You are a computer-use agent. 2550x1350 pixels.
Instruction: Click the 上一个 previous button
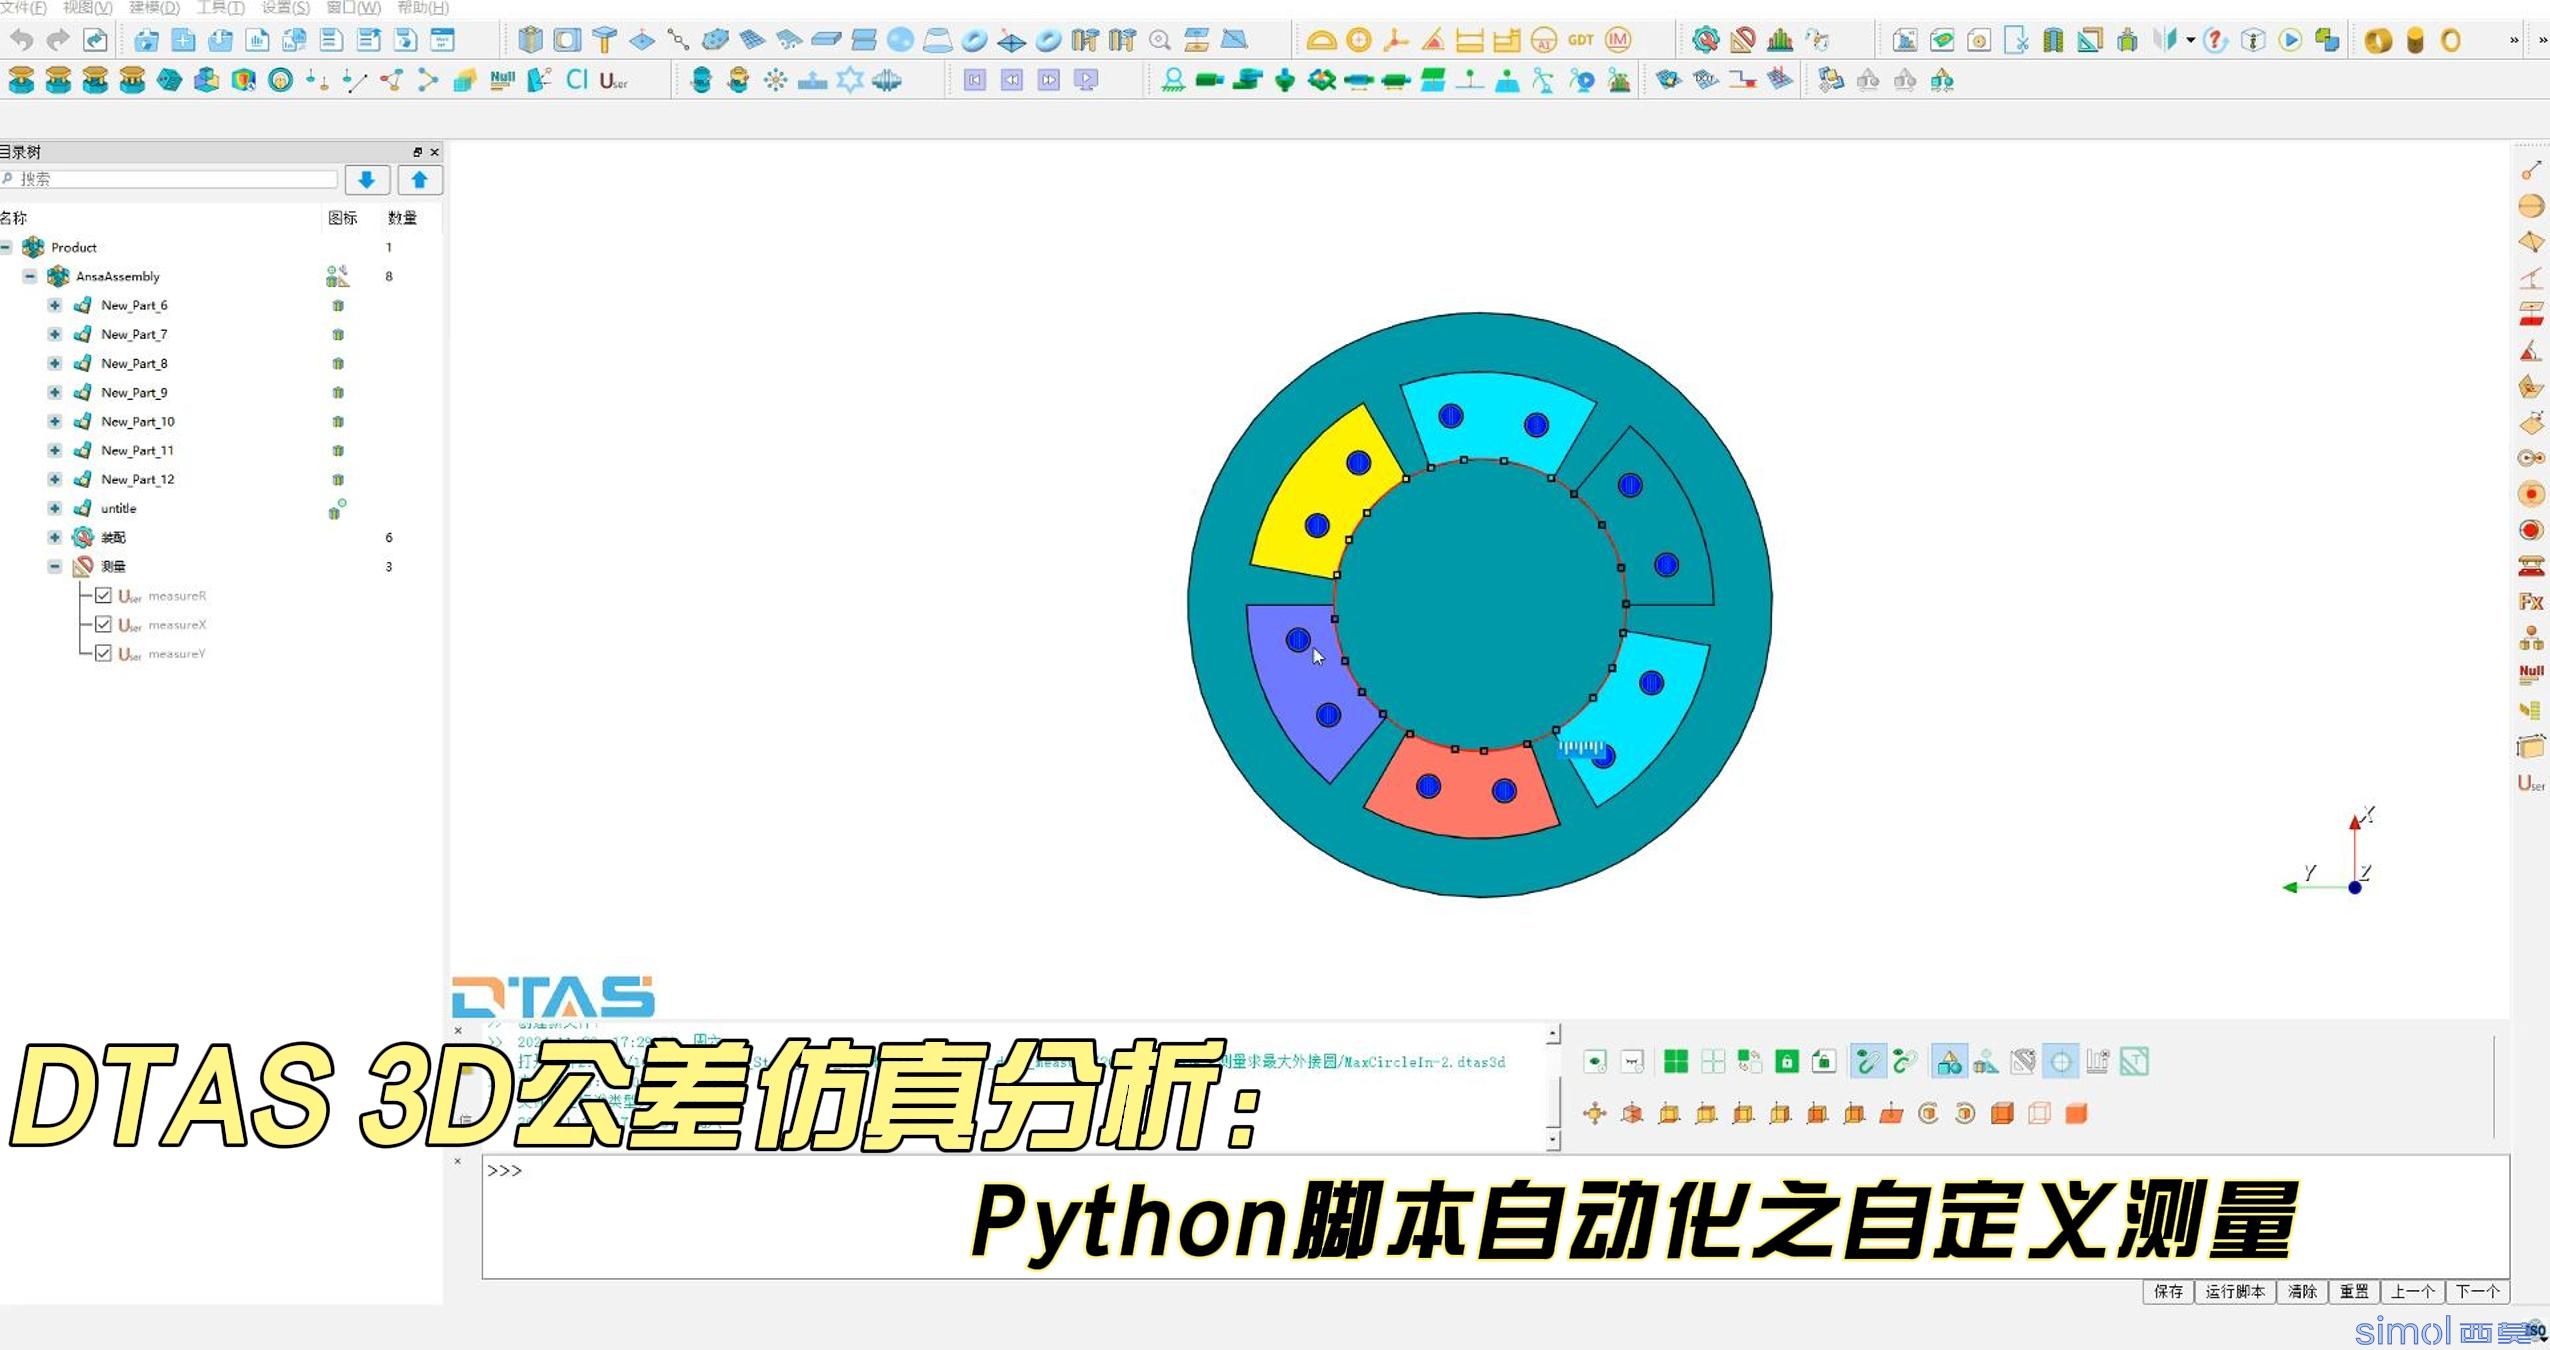2413,1291
